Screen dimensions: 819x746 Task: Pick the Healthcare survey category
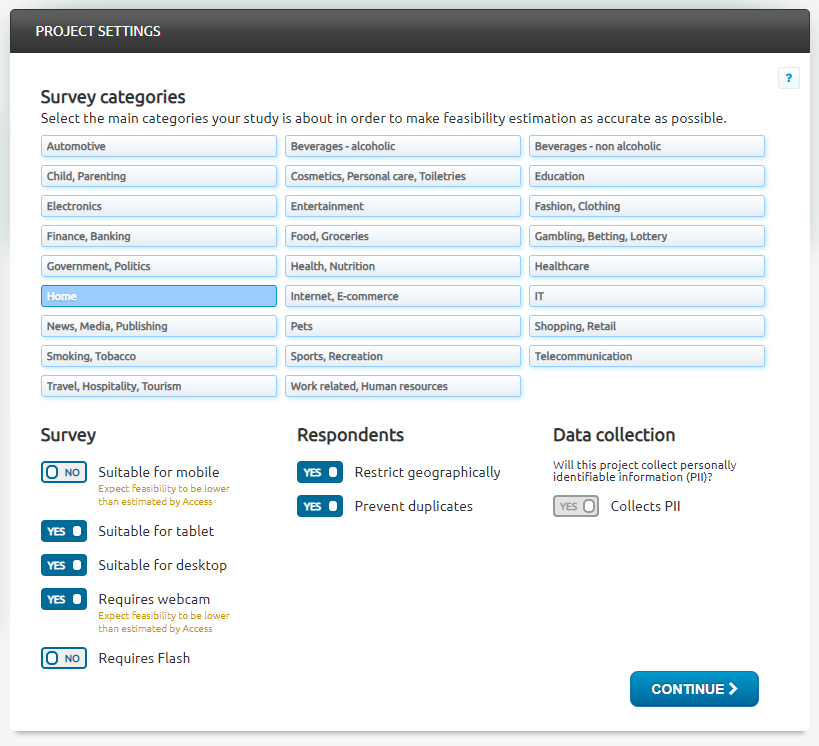pos(646,266)
